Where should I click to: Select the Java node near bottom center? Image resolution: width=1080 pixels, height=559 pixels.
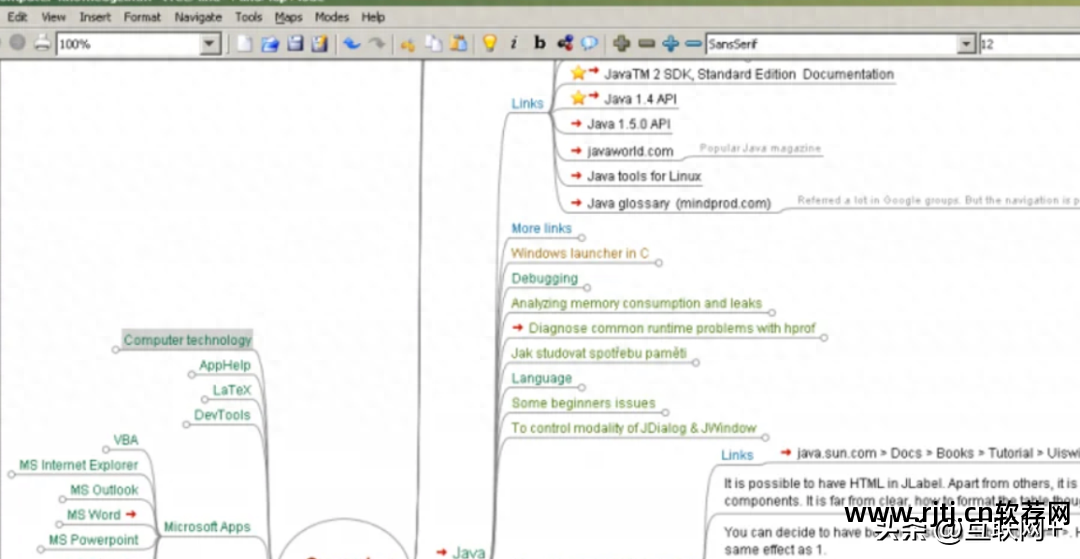[x=469, y=551]
